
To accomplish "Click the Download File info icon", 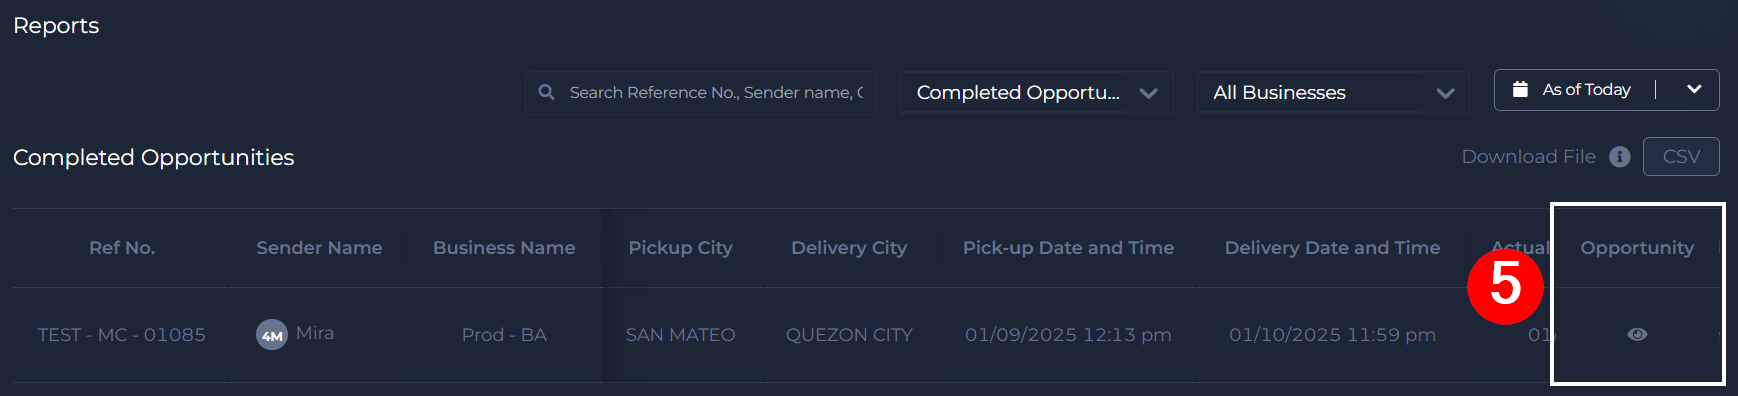I will pyautogui.click(x=1620, y=157).
